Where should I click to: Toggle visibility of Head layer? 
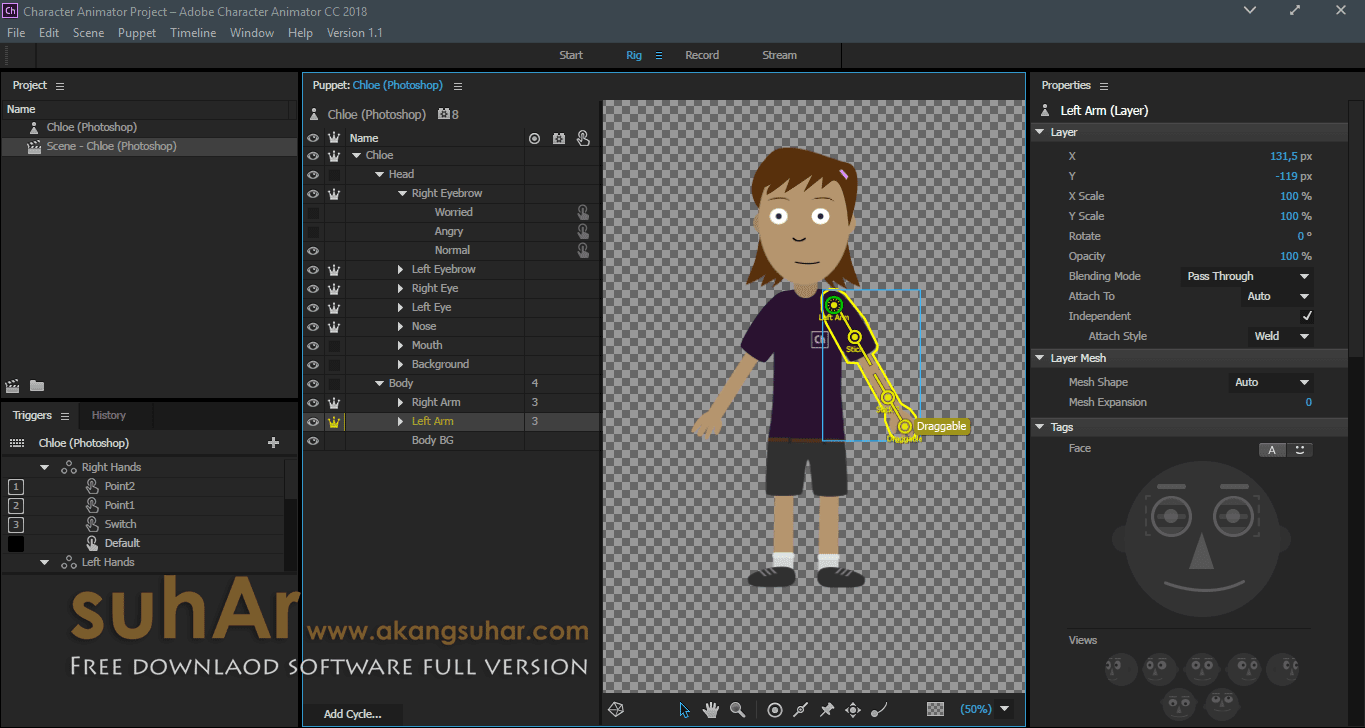pyautogui.click(x=313, y=174)
